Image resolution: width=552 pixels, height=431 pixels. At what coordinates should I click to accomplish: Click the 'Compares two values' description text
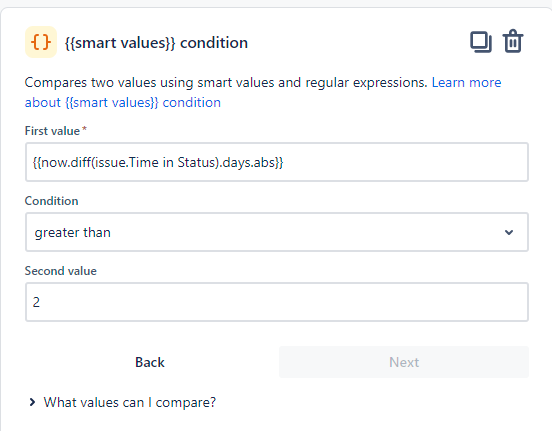pos(226,82)
